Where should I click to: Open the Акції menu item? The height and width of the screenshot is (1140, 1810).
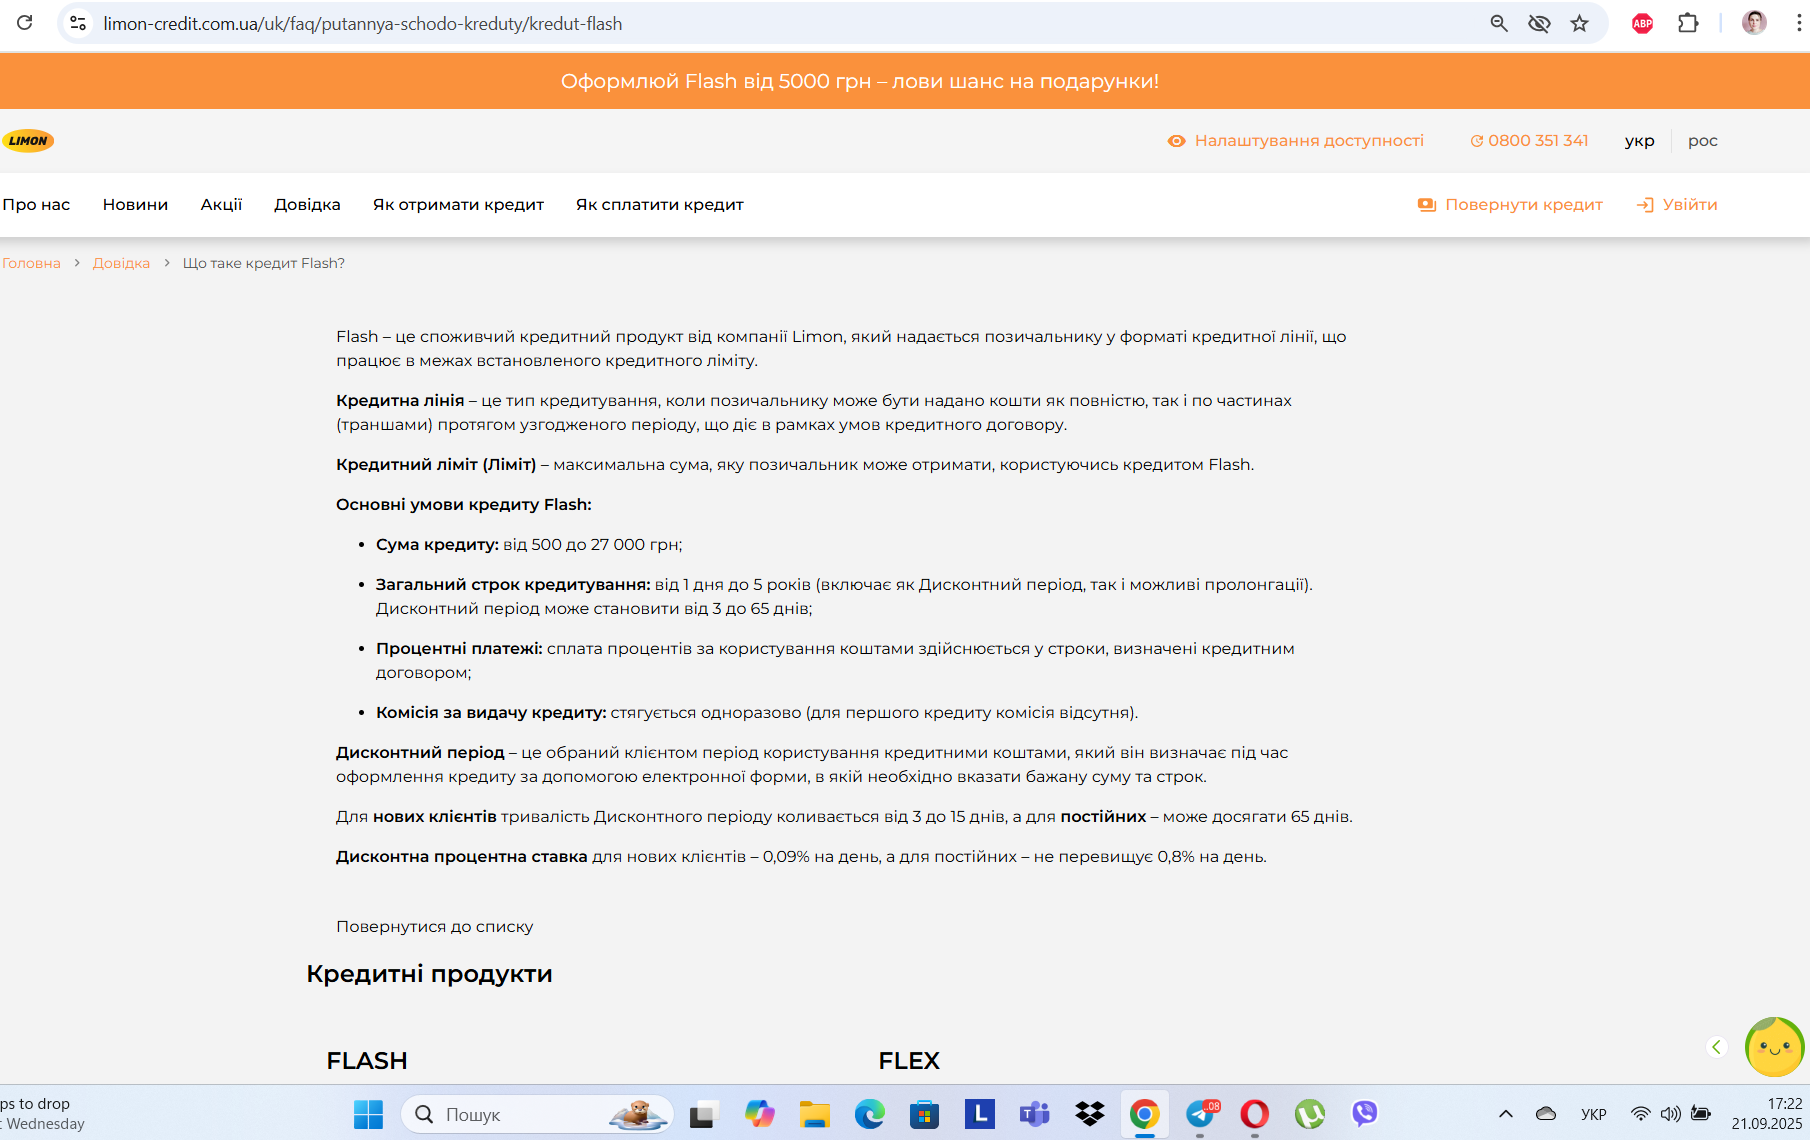click(x=221, y=205)
